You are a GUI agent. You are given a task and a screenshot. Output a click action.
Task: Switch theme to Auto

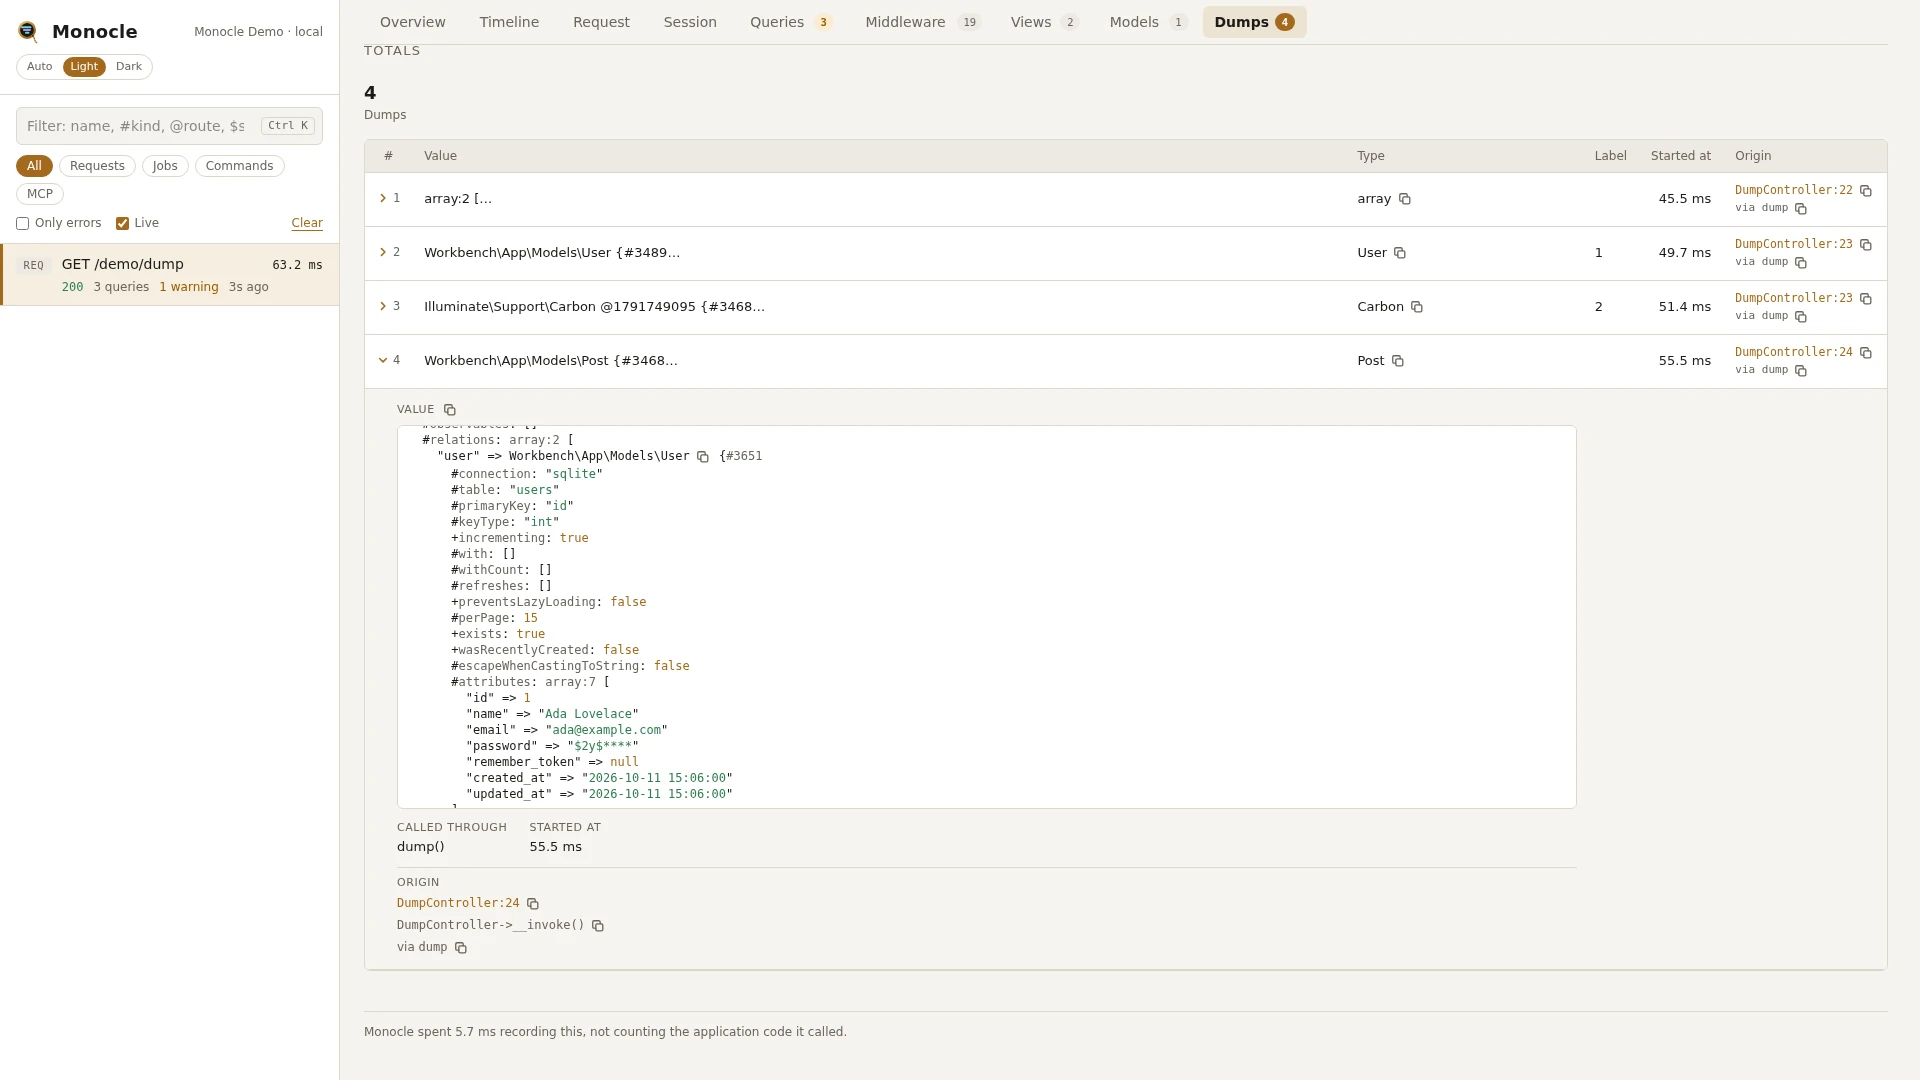[40, 67]
